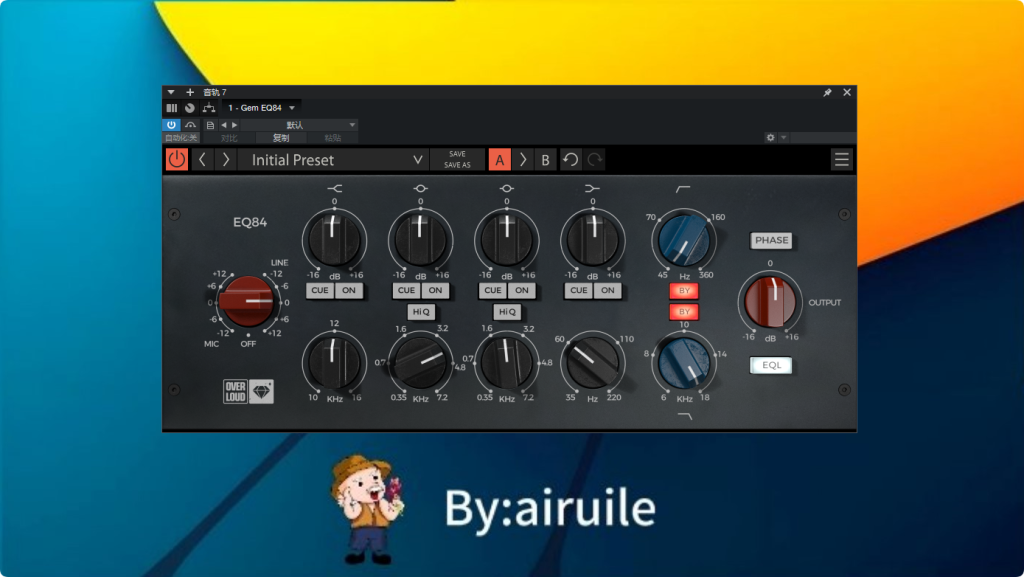Toggle the red plugin power button
The width and height of the screenshot is (1024, 577).
(176, 159)
